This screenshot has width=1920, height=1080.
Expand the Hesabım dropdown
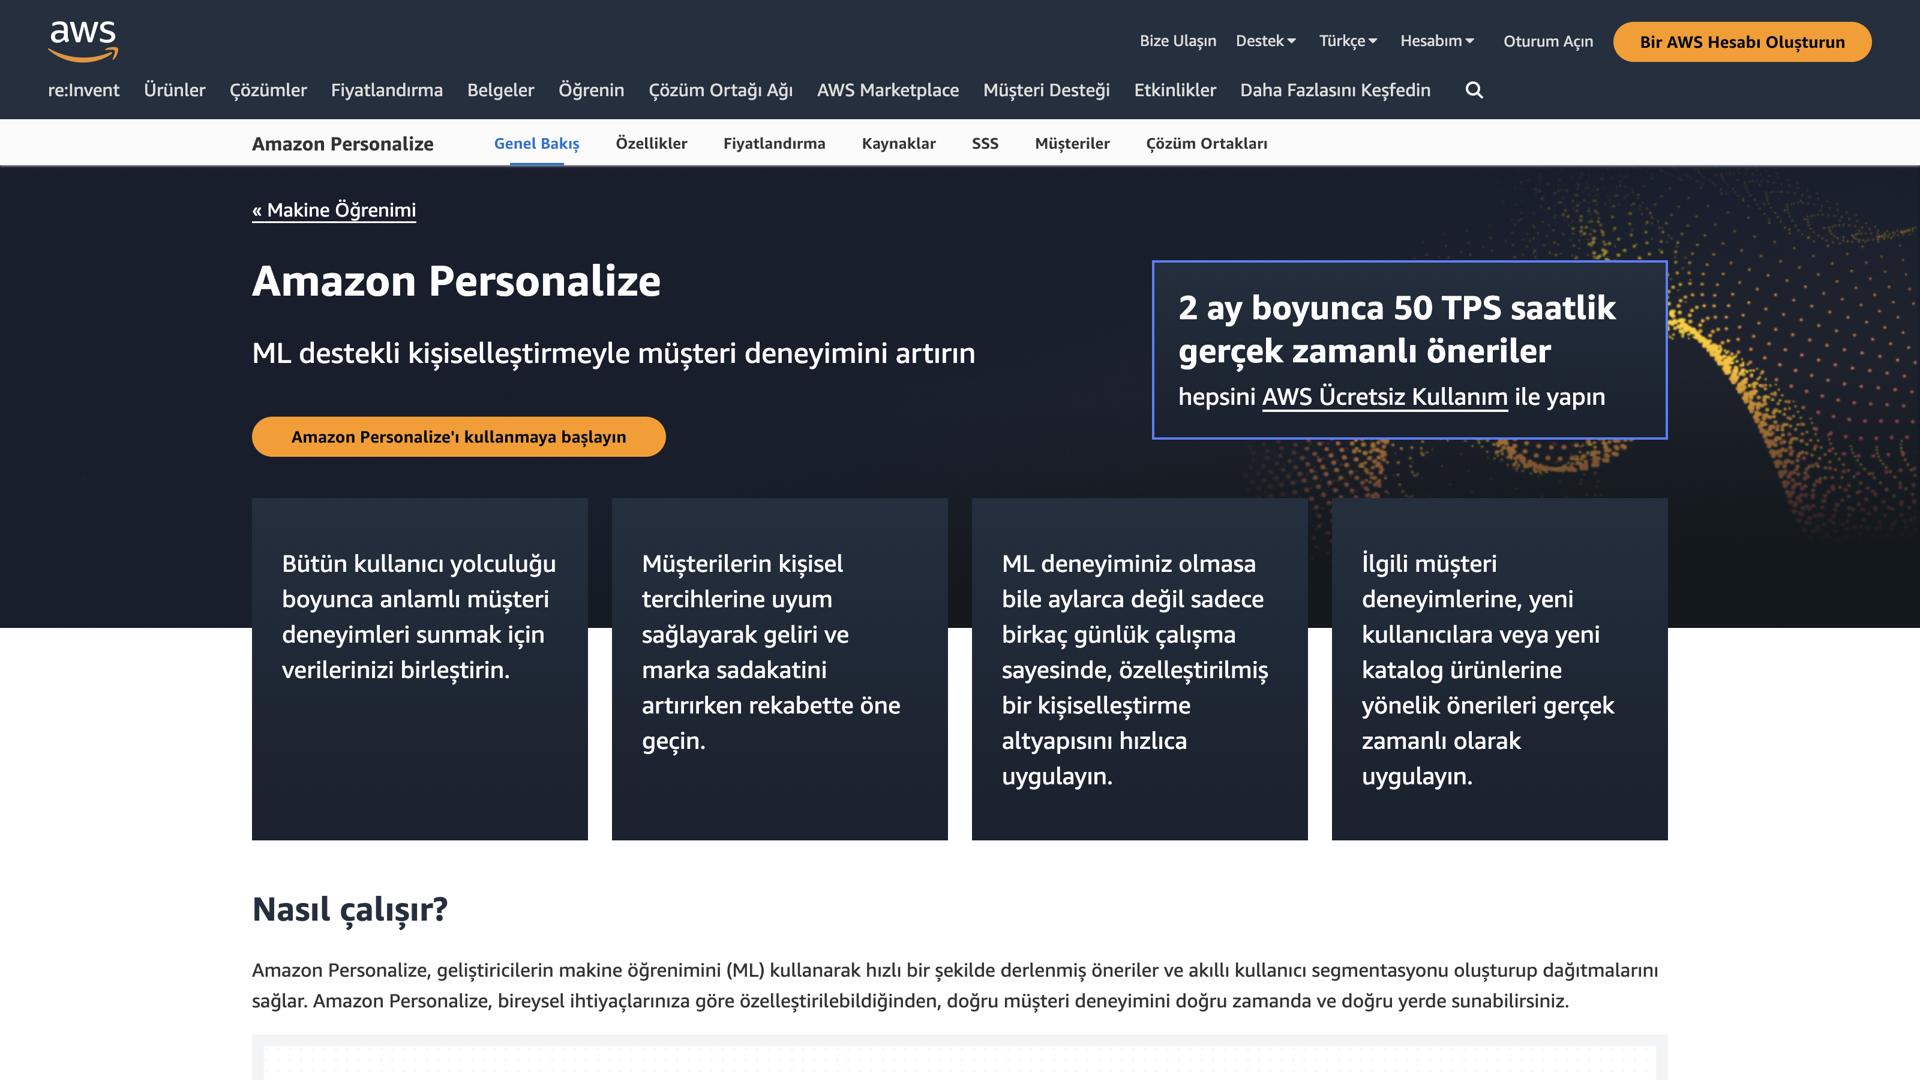point(1437,40)
